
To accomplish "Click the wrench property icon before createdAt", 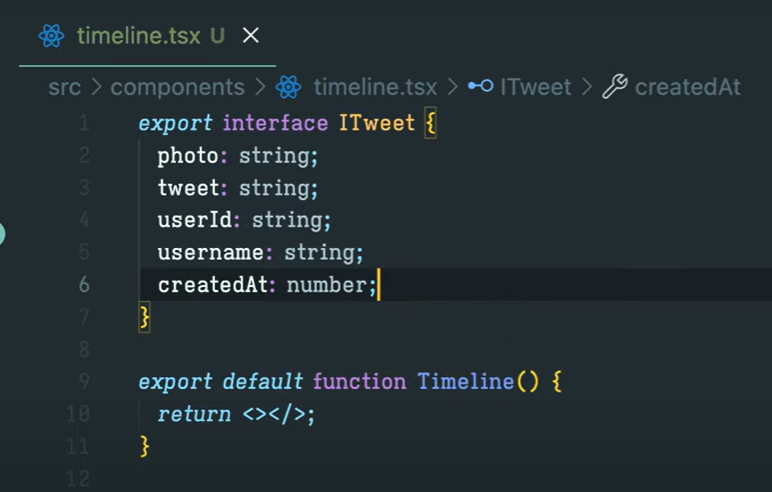I will [x=614, y=87].
